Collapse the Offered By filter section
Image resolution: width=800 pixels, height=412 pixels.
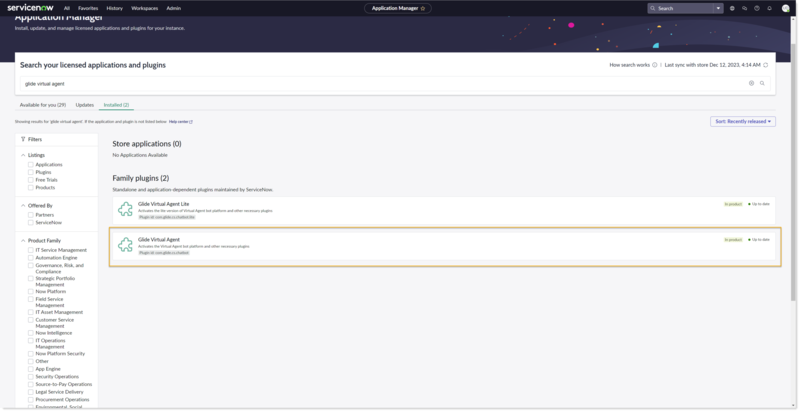point(23,205)
